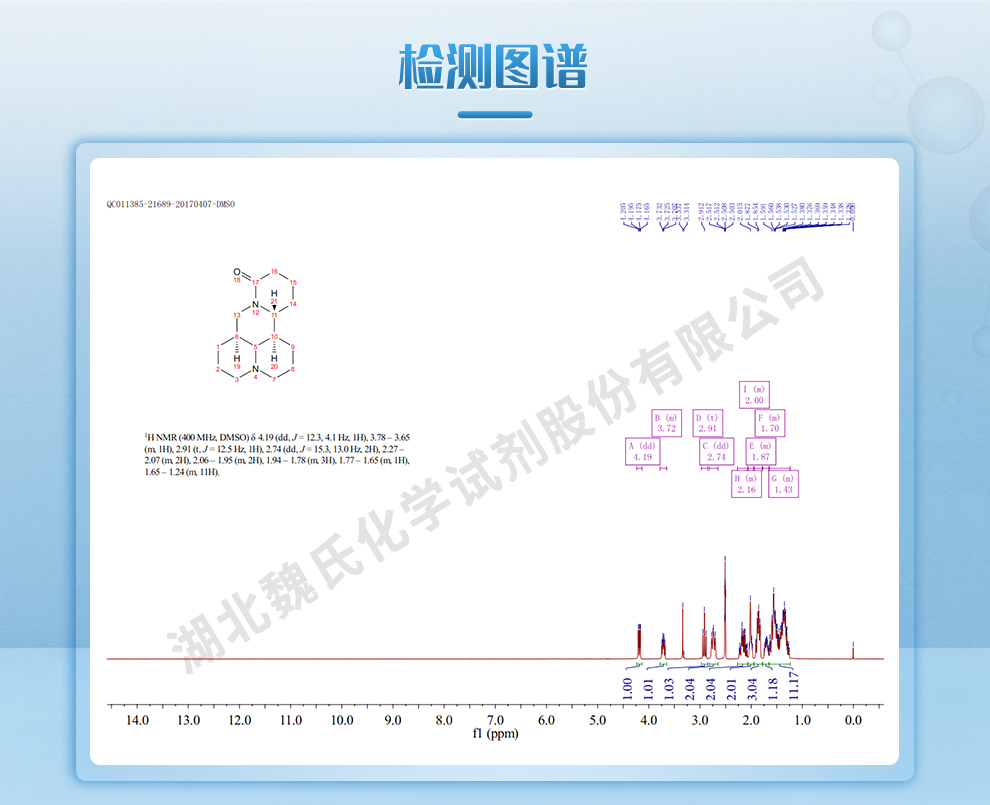Select multiplet box C (dd) 2.74
This screenshot has height=805, width=990.
point(716,451)
